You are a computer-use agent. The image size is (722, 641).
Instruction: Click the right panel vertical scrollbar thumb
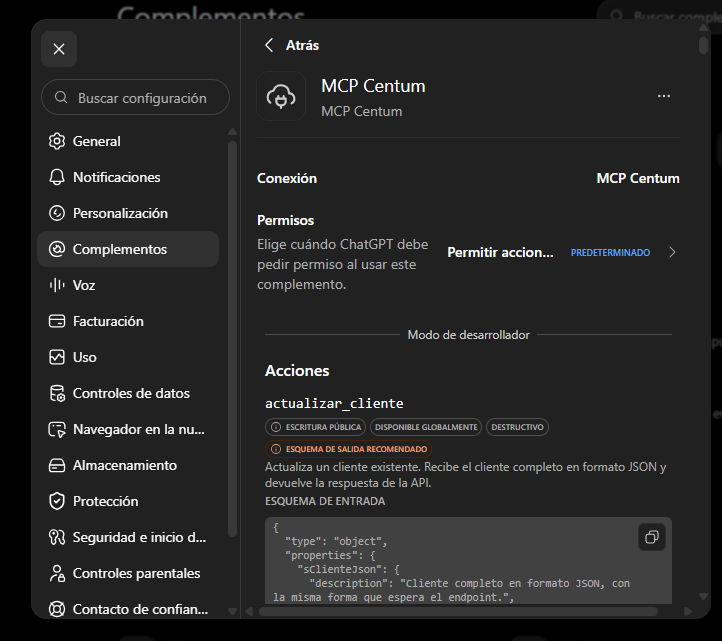point(703,45)
